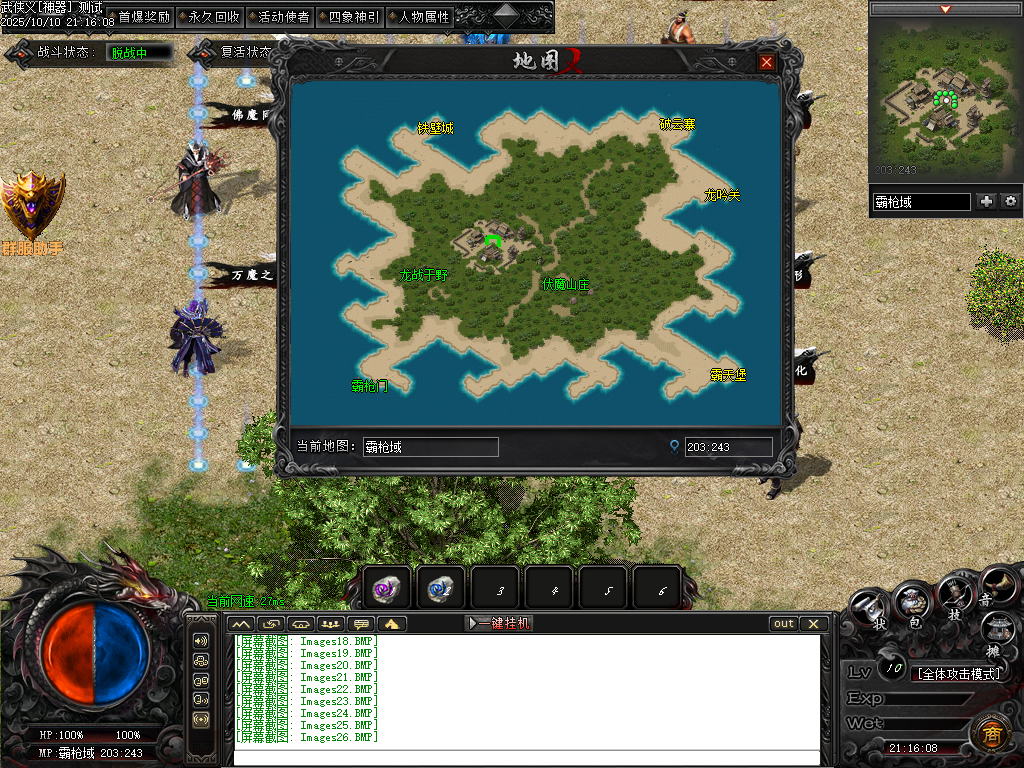Toggle the speaker sound chat filter icon
Image resolution: width=1024 pixels, height=768 pixels.
201,641
